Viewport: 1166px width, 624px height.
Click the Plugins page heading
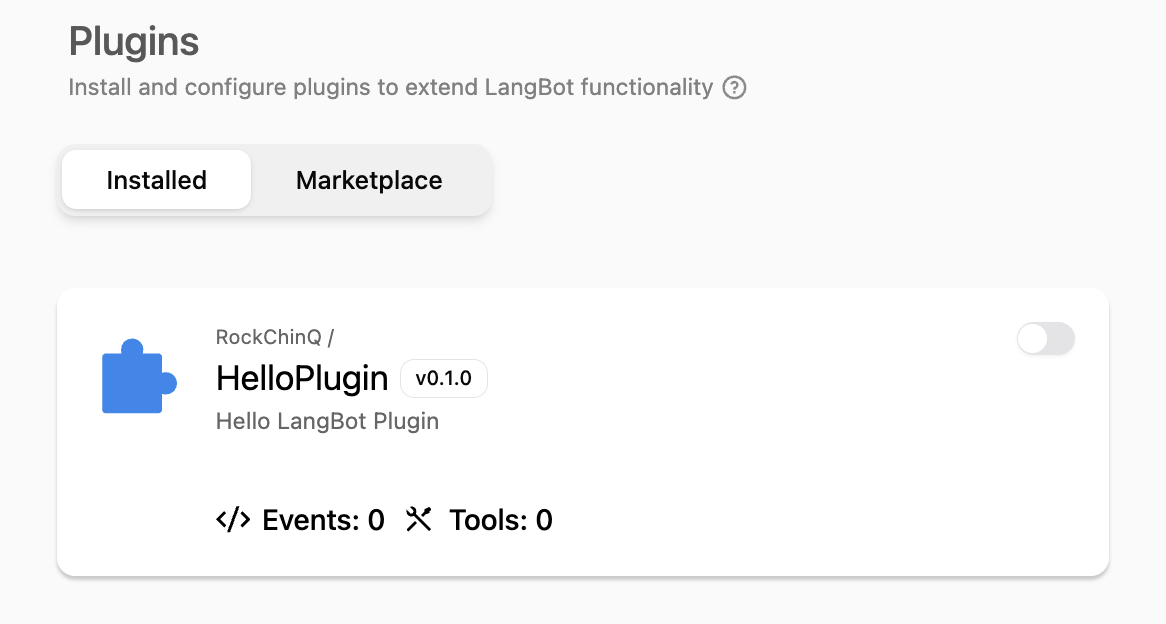click(x=133, y=42)
